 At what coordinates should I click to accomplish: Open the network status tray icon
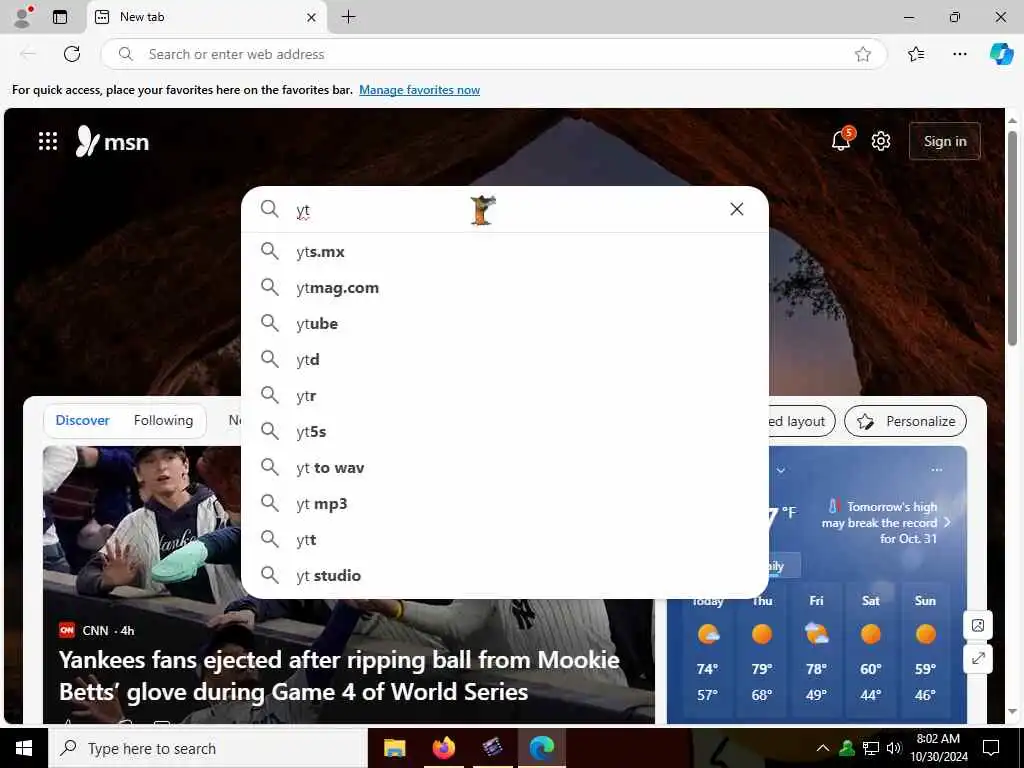coord(871,748)
